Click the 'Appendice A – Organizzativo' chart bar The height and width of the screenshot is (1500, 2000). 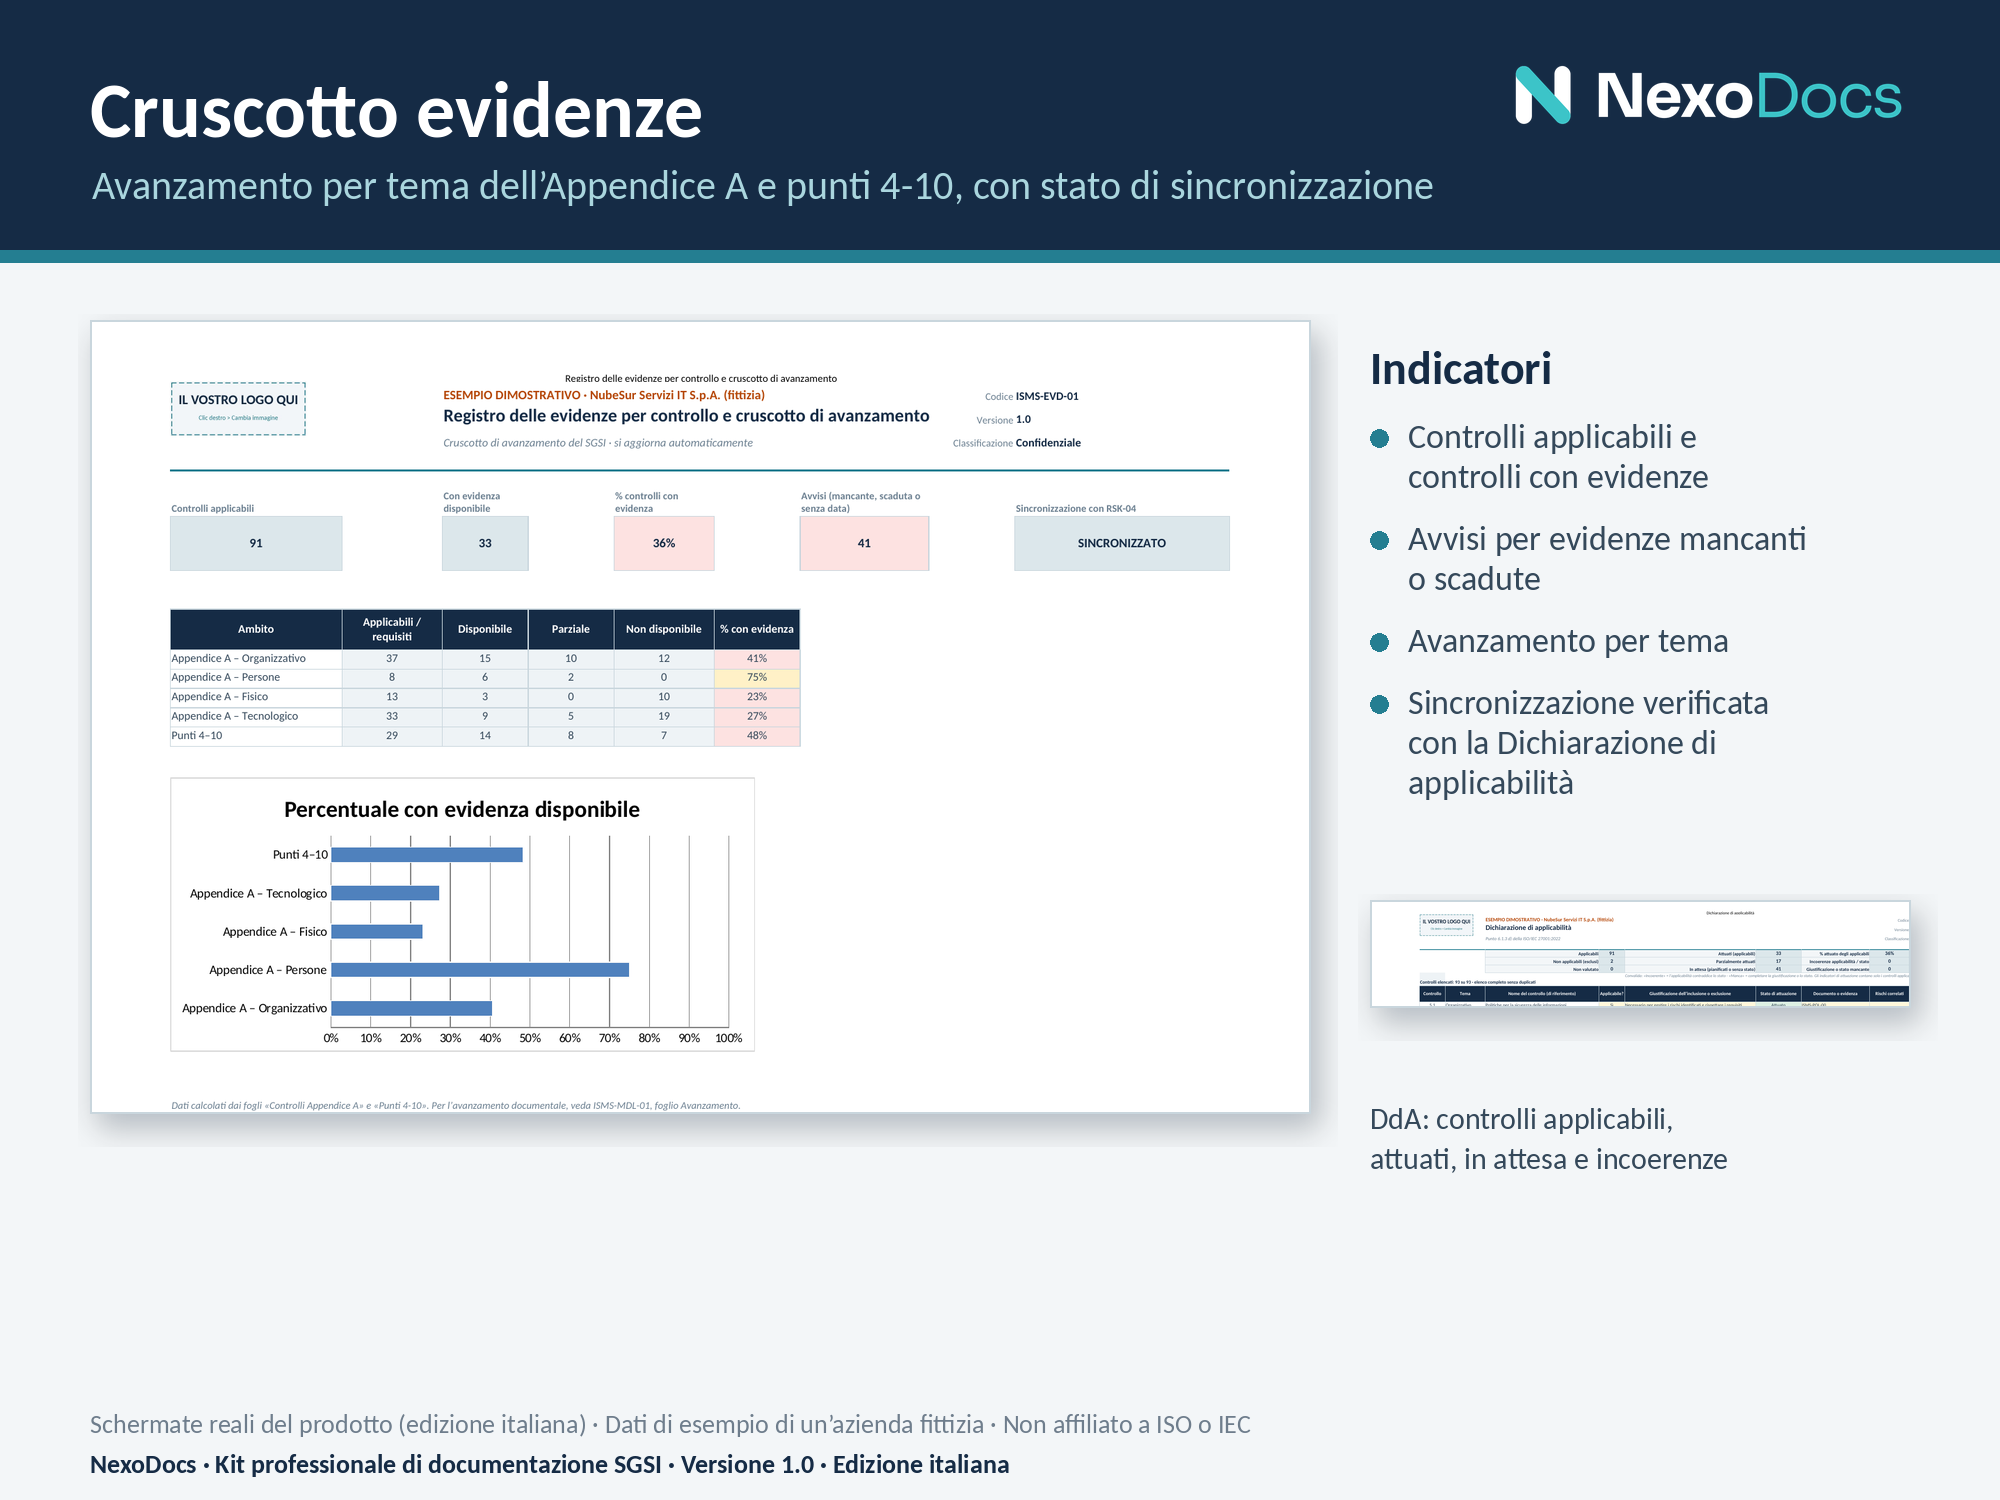pos(411,1008)
